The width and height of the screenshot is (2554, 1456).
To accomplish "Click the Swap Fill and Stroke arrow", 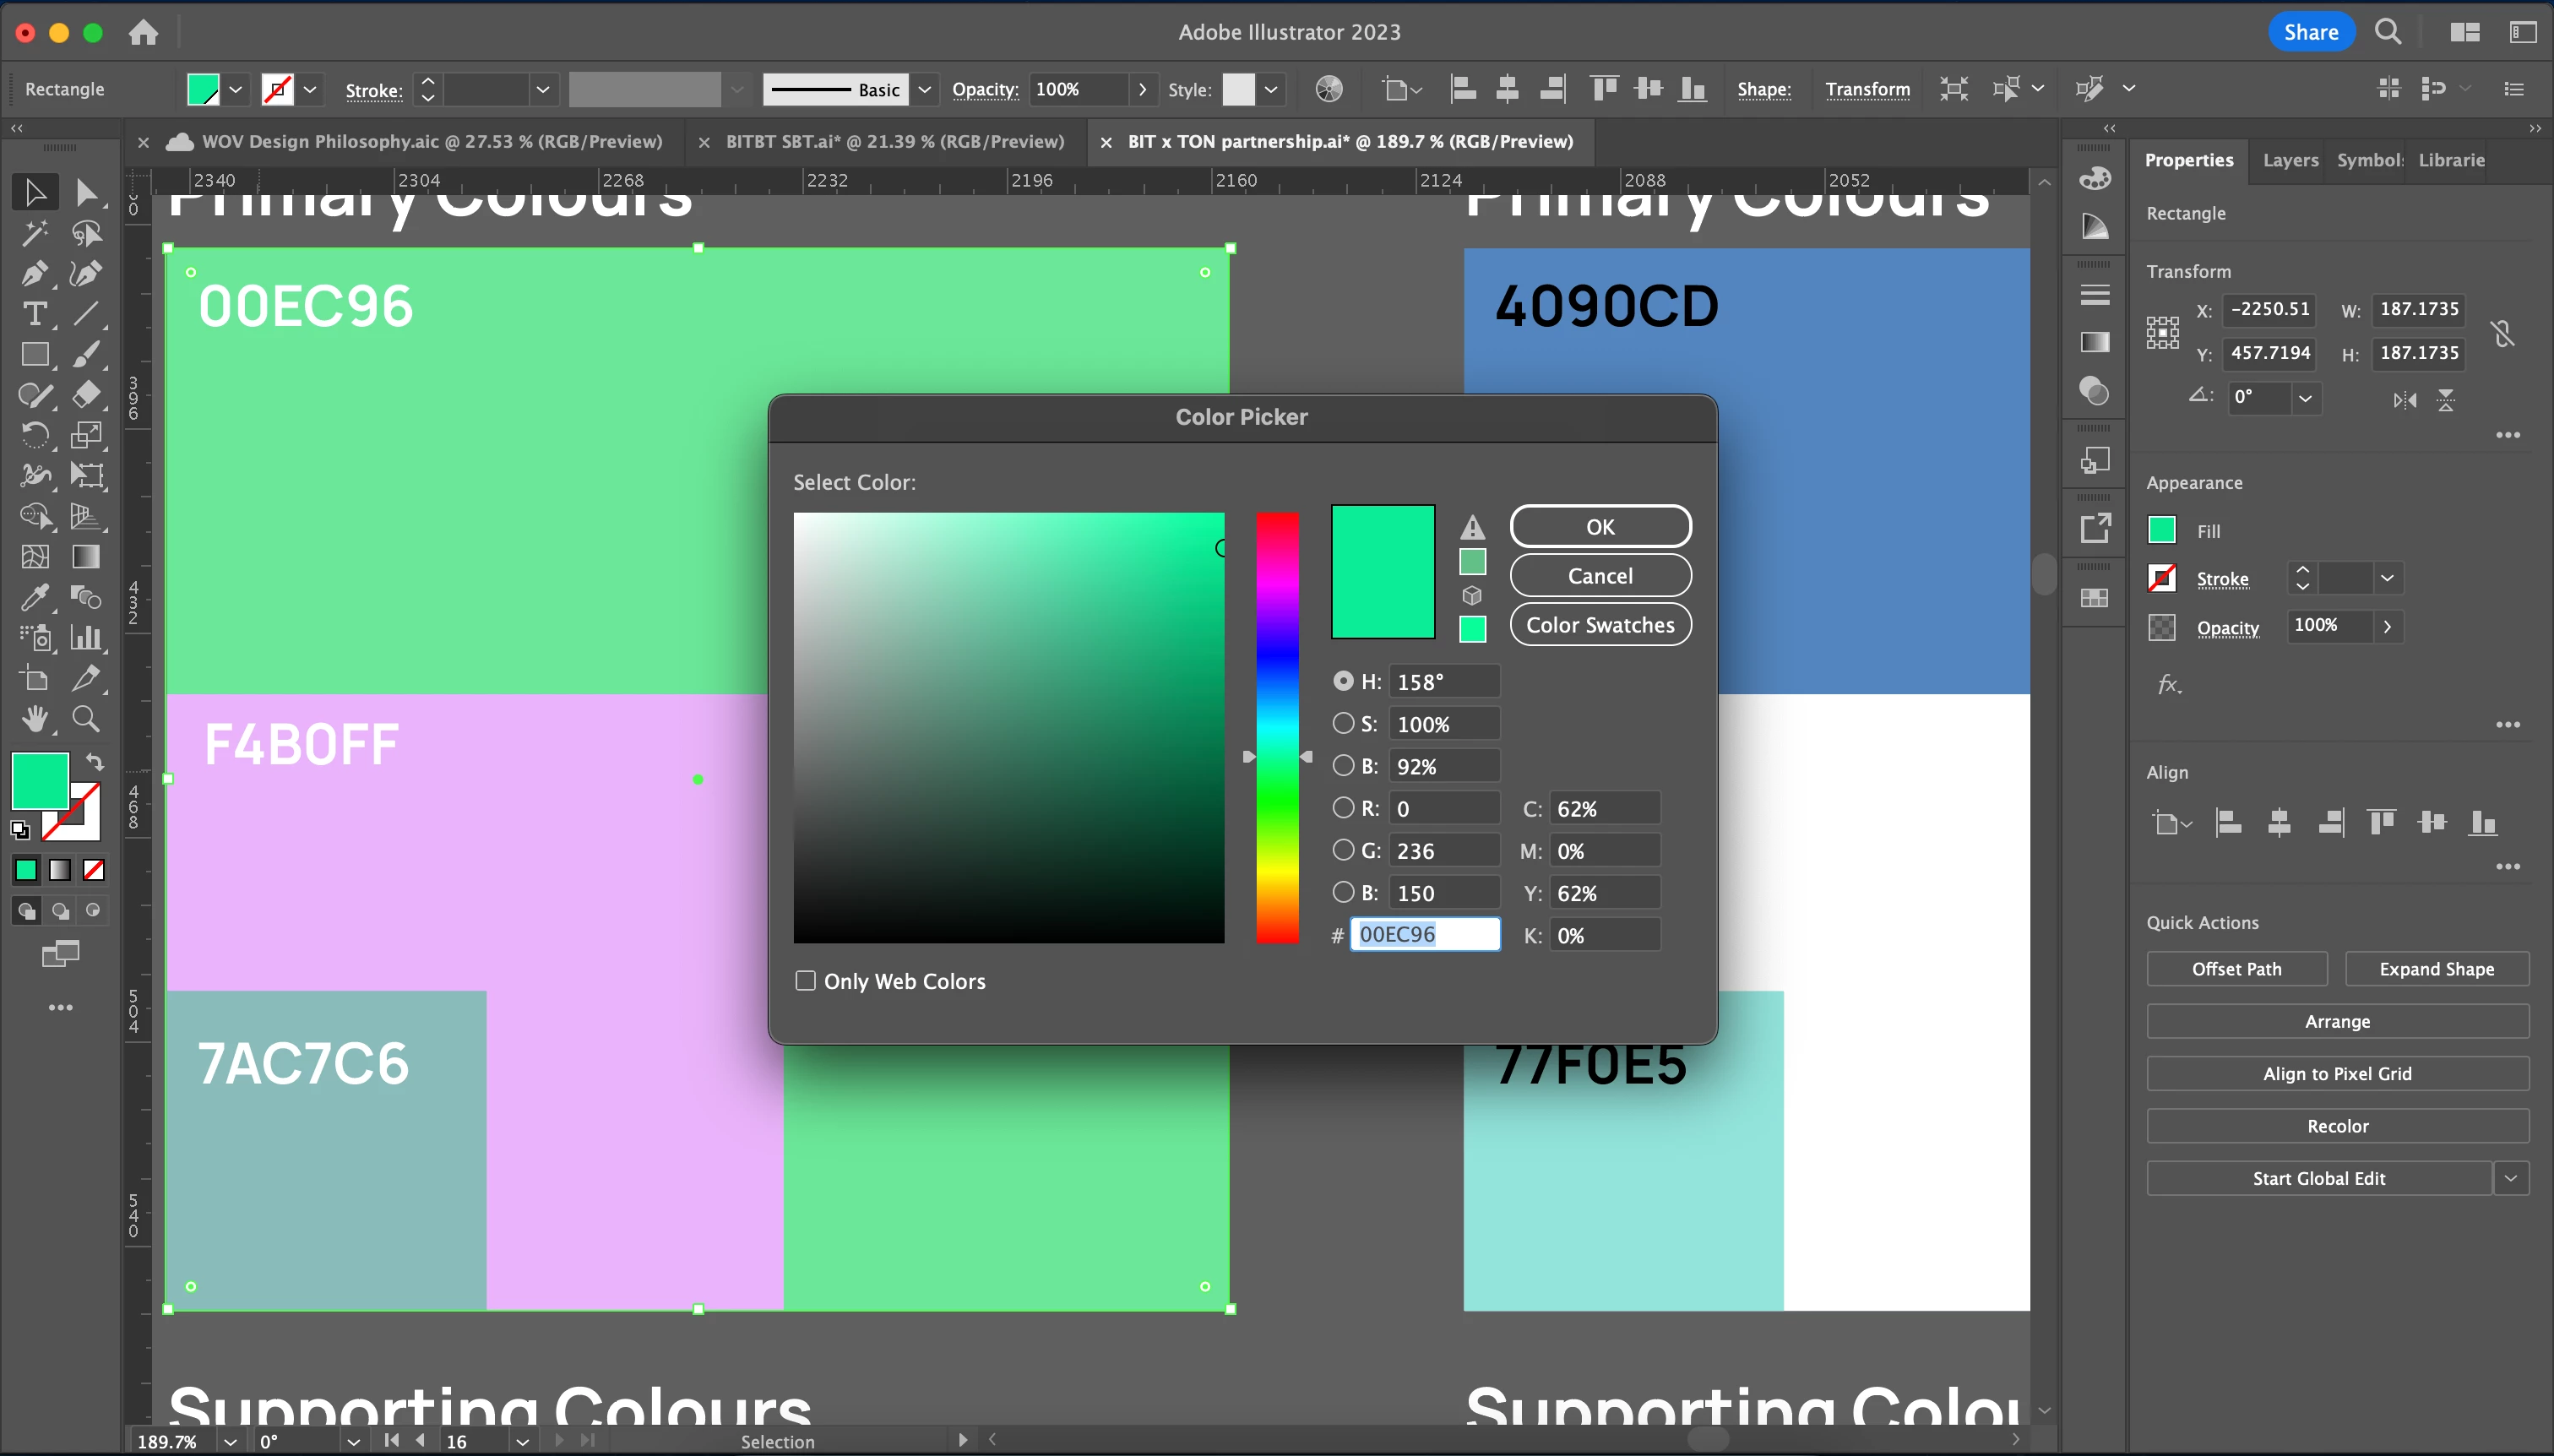I will [x=95, y=762].
